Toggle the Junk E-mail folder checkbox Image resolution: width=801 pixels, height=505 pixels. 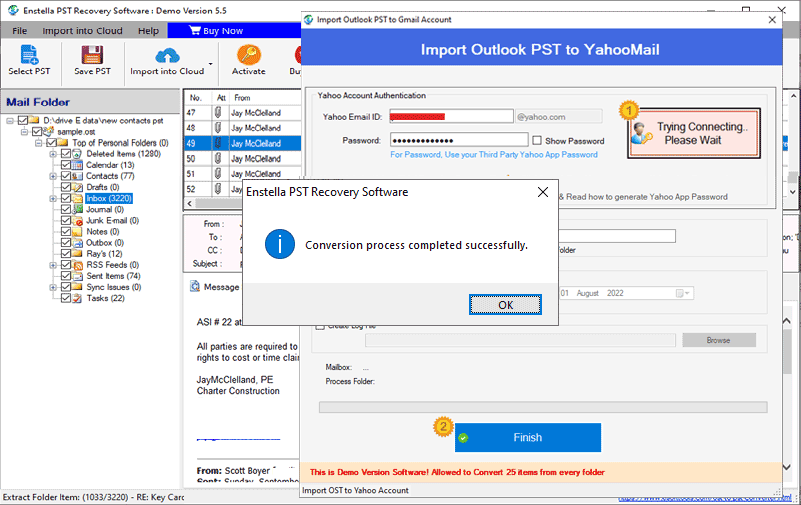pos(66,221)
